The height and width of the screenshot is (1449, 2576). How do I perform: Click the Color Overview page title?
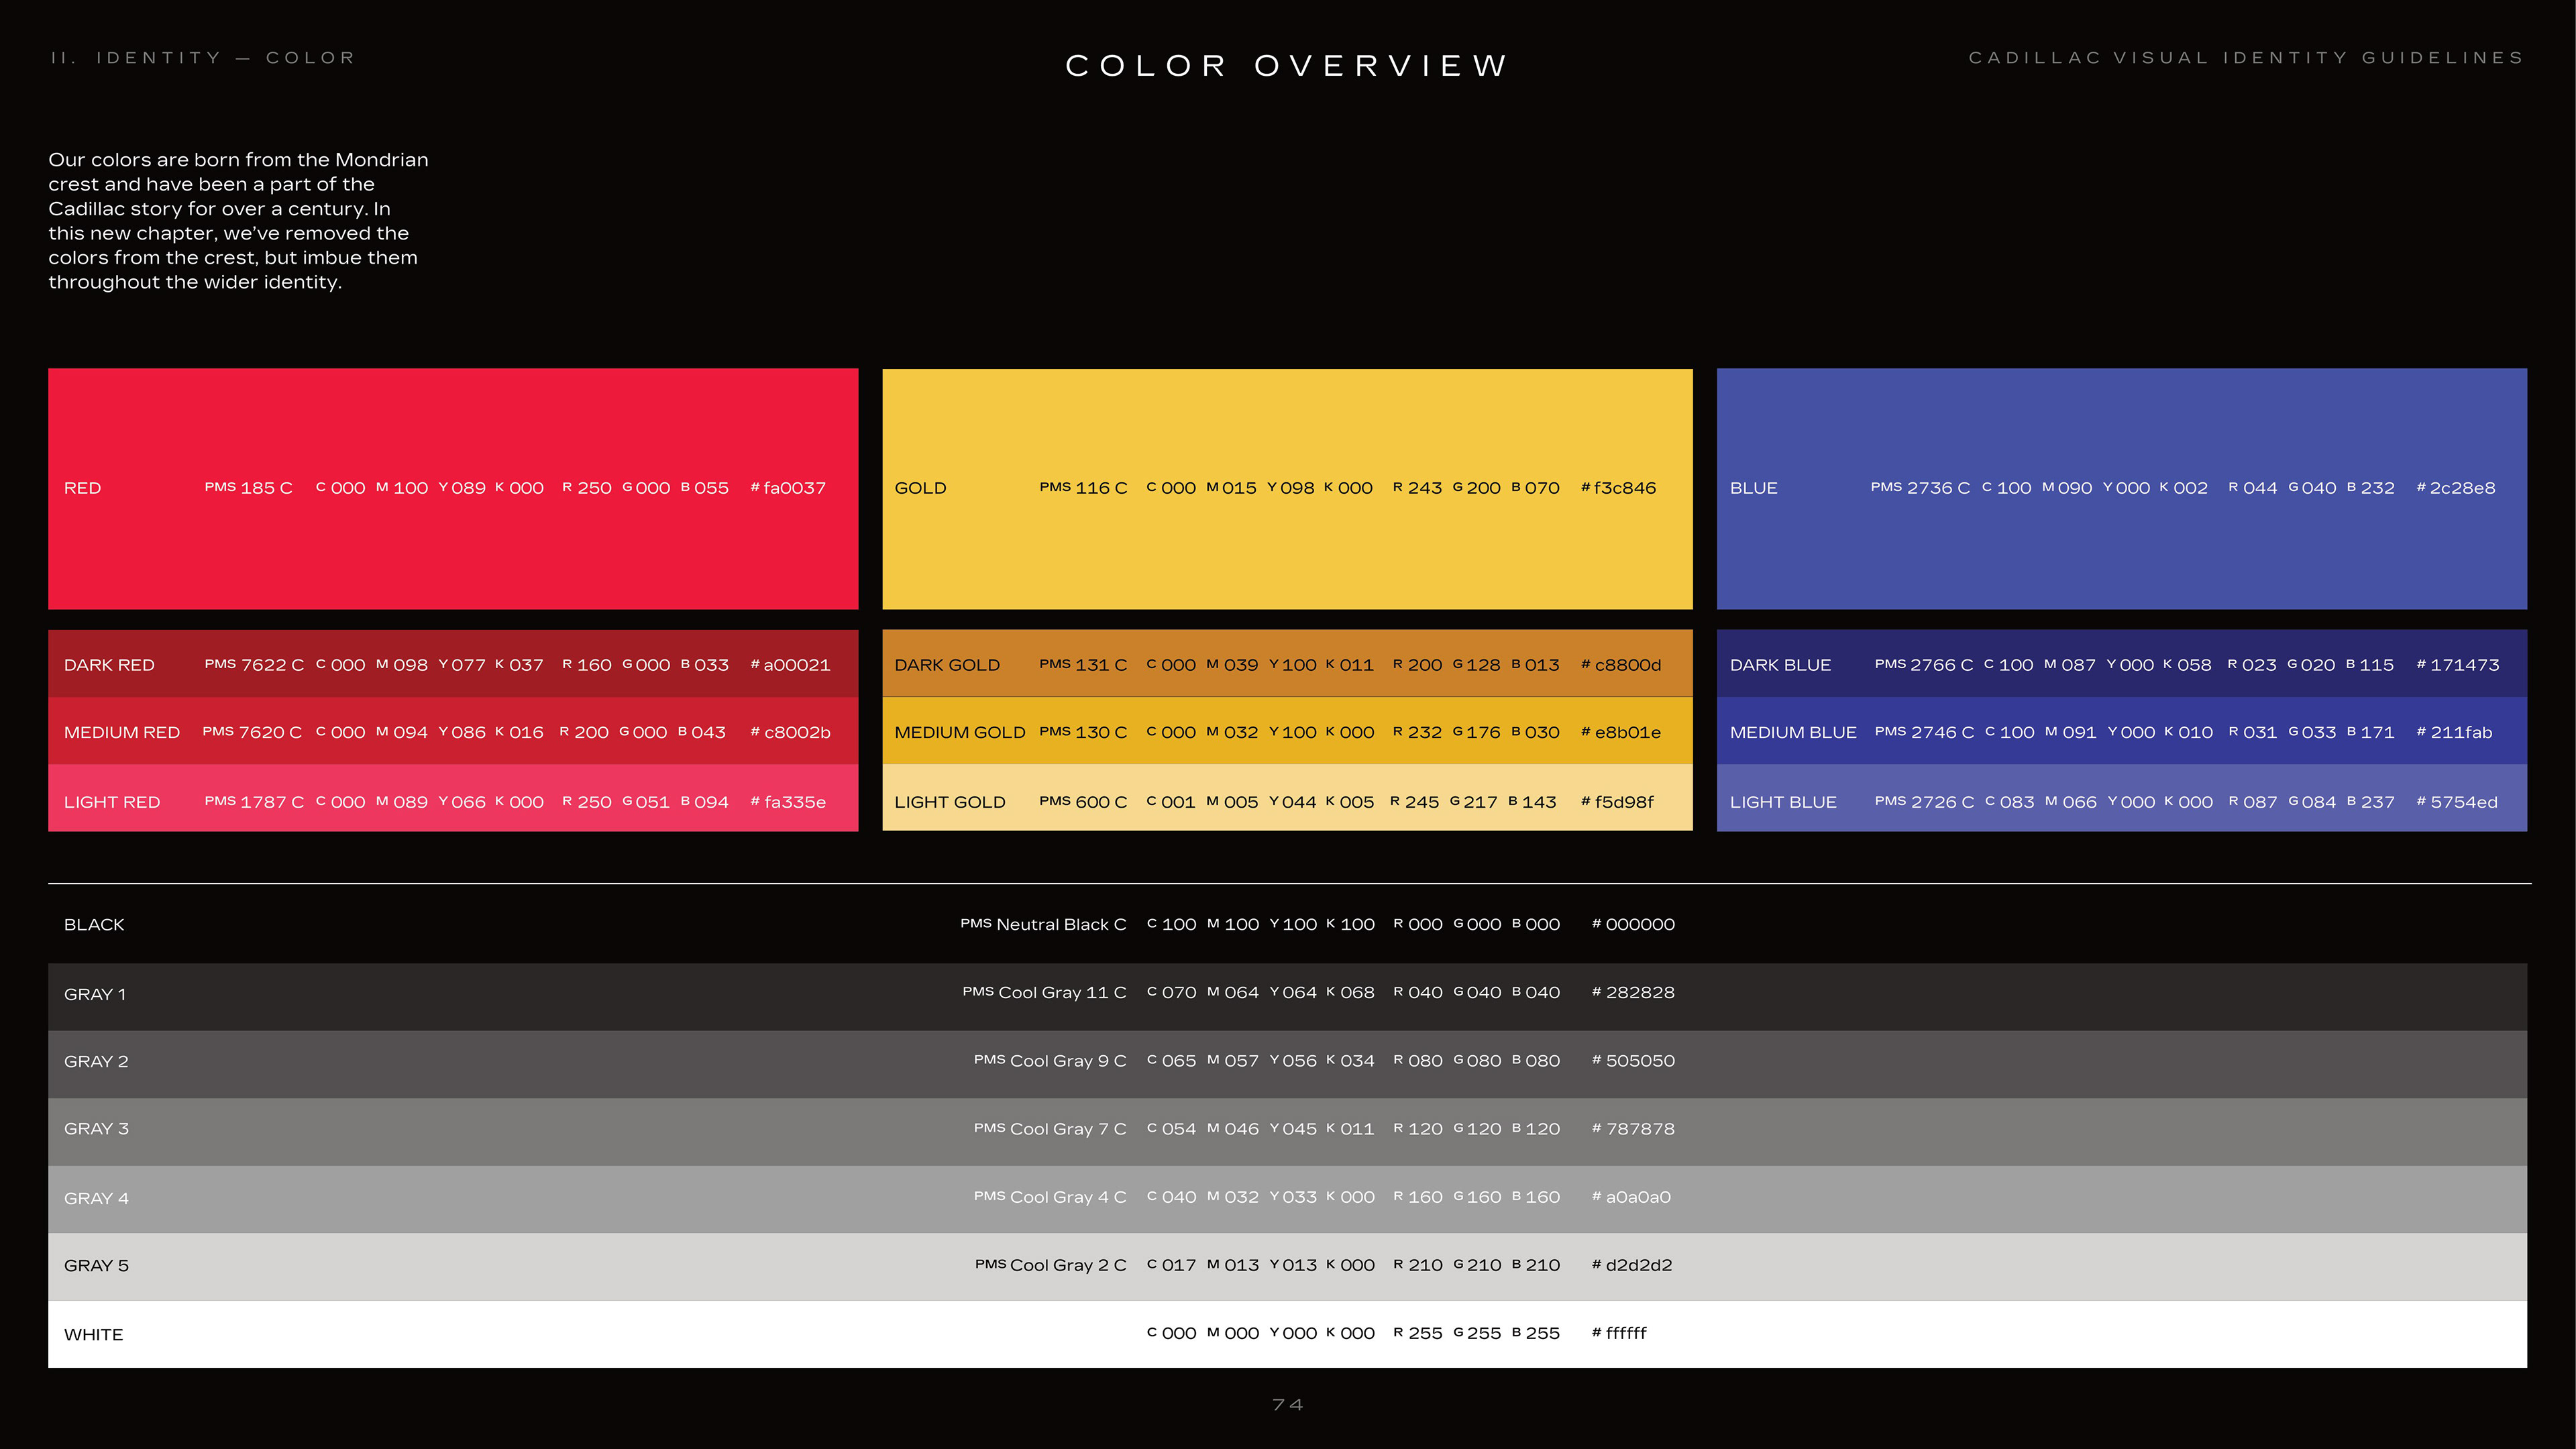tap(1287, 66)
